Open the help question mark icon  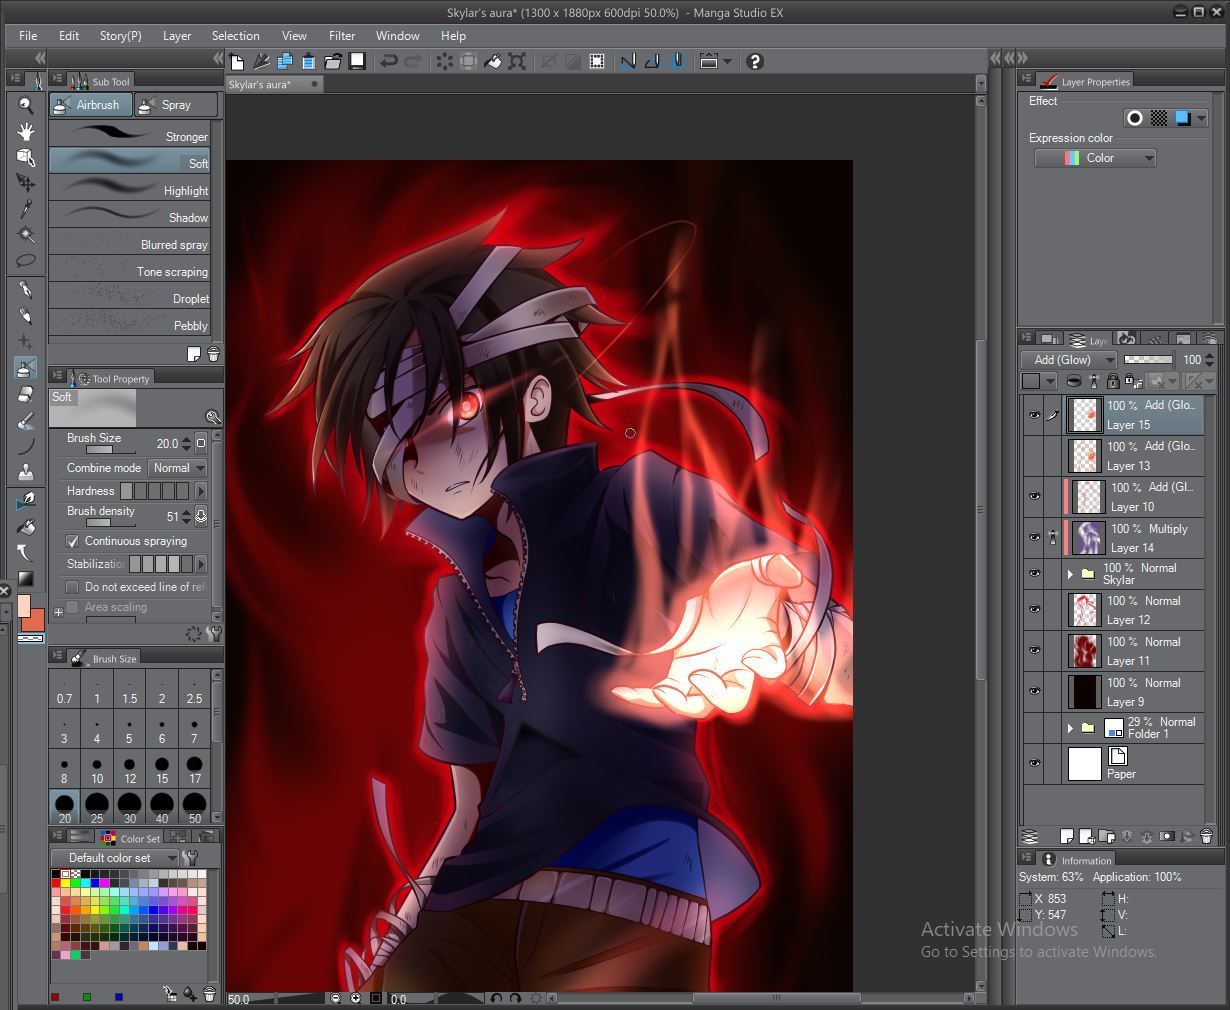pos(755,62)
